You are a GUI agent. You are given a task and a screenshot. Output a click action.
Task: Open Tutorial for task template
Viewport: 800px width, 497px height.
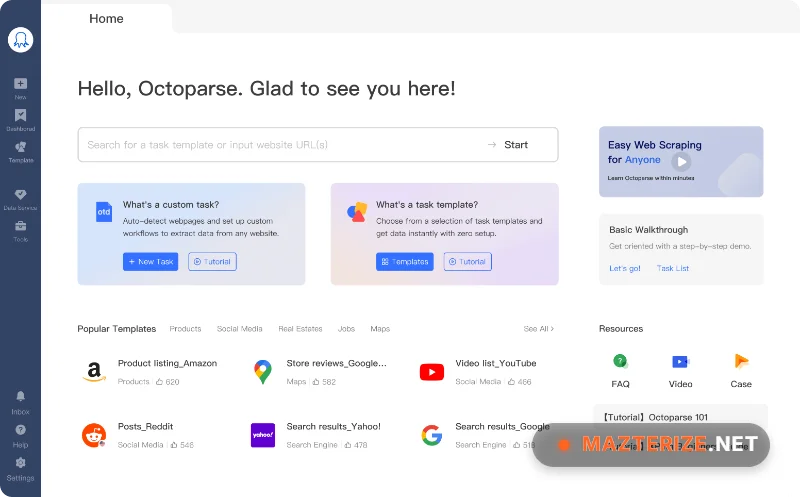point(467,261)
